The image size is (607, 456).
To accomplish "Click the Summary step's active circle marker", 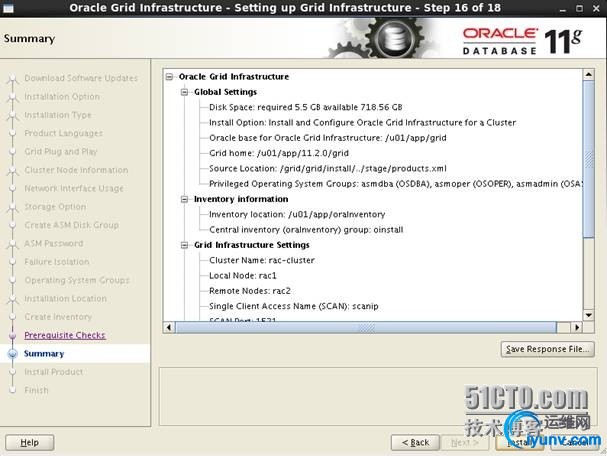I will click(13, 353).
